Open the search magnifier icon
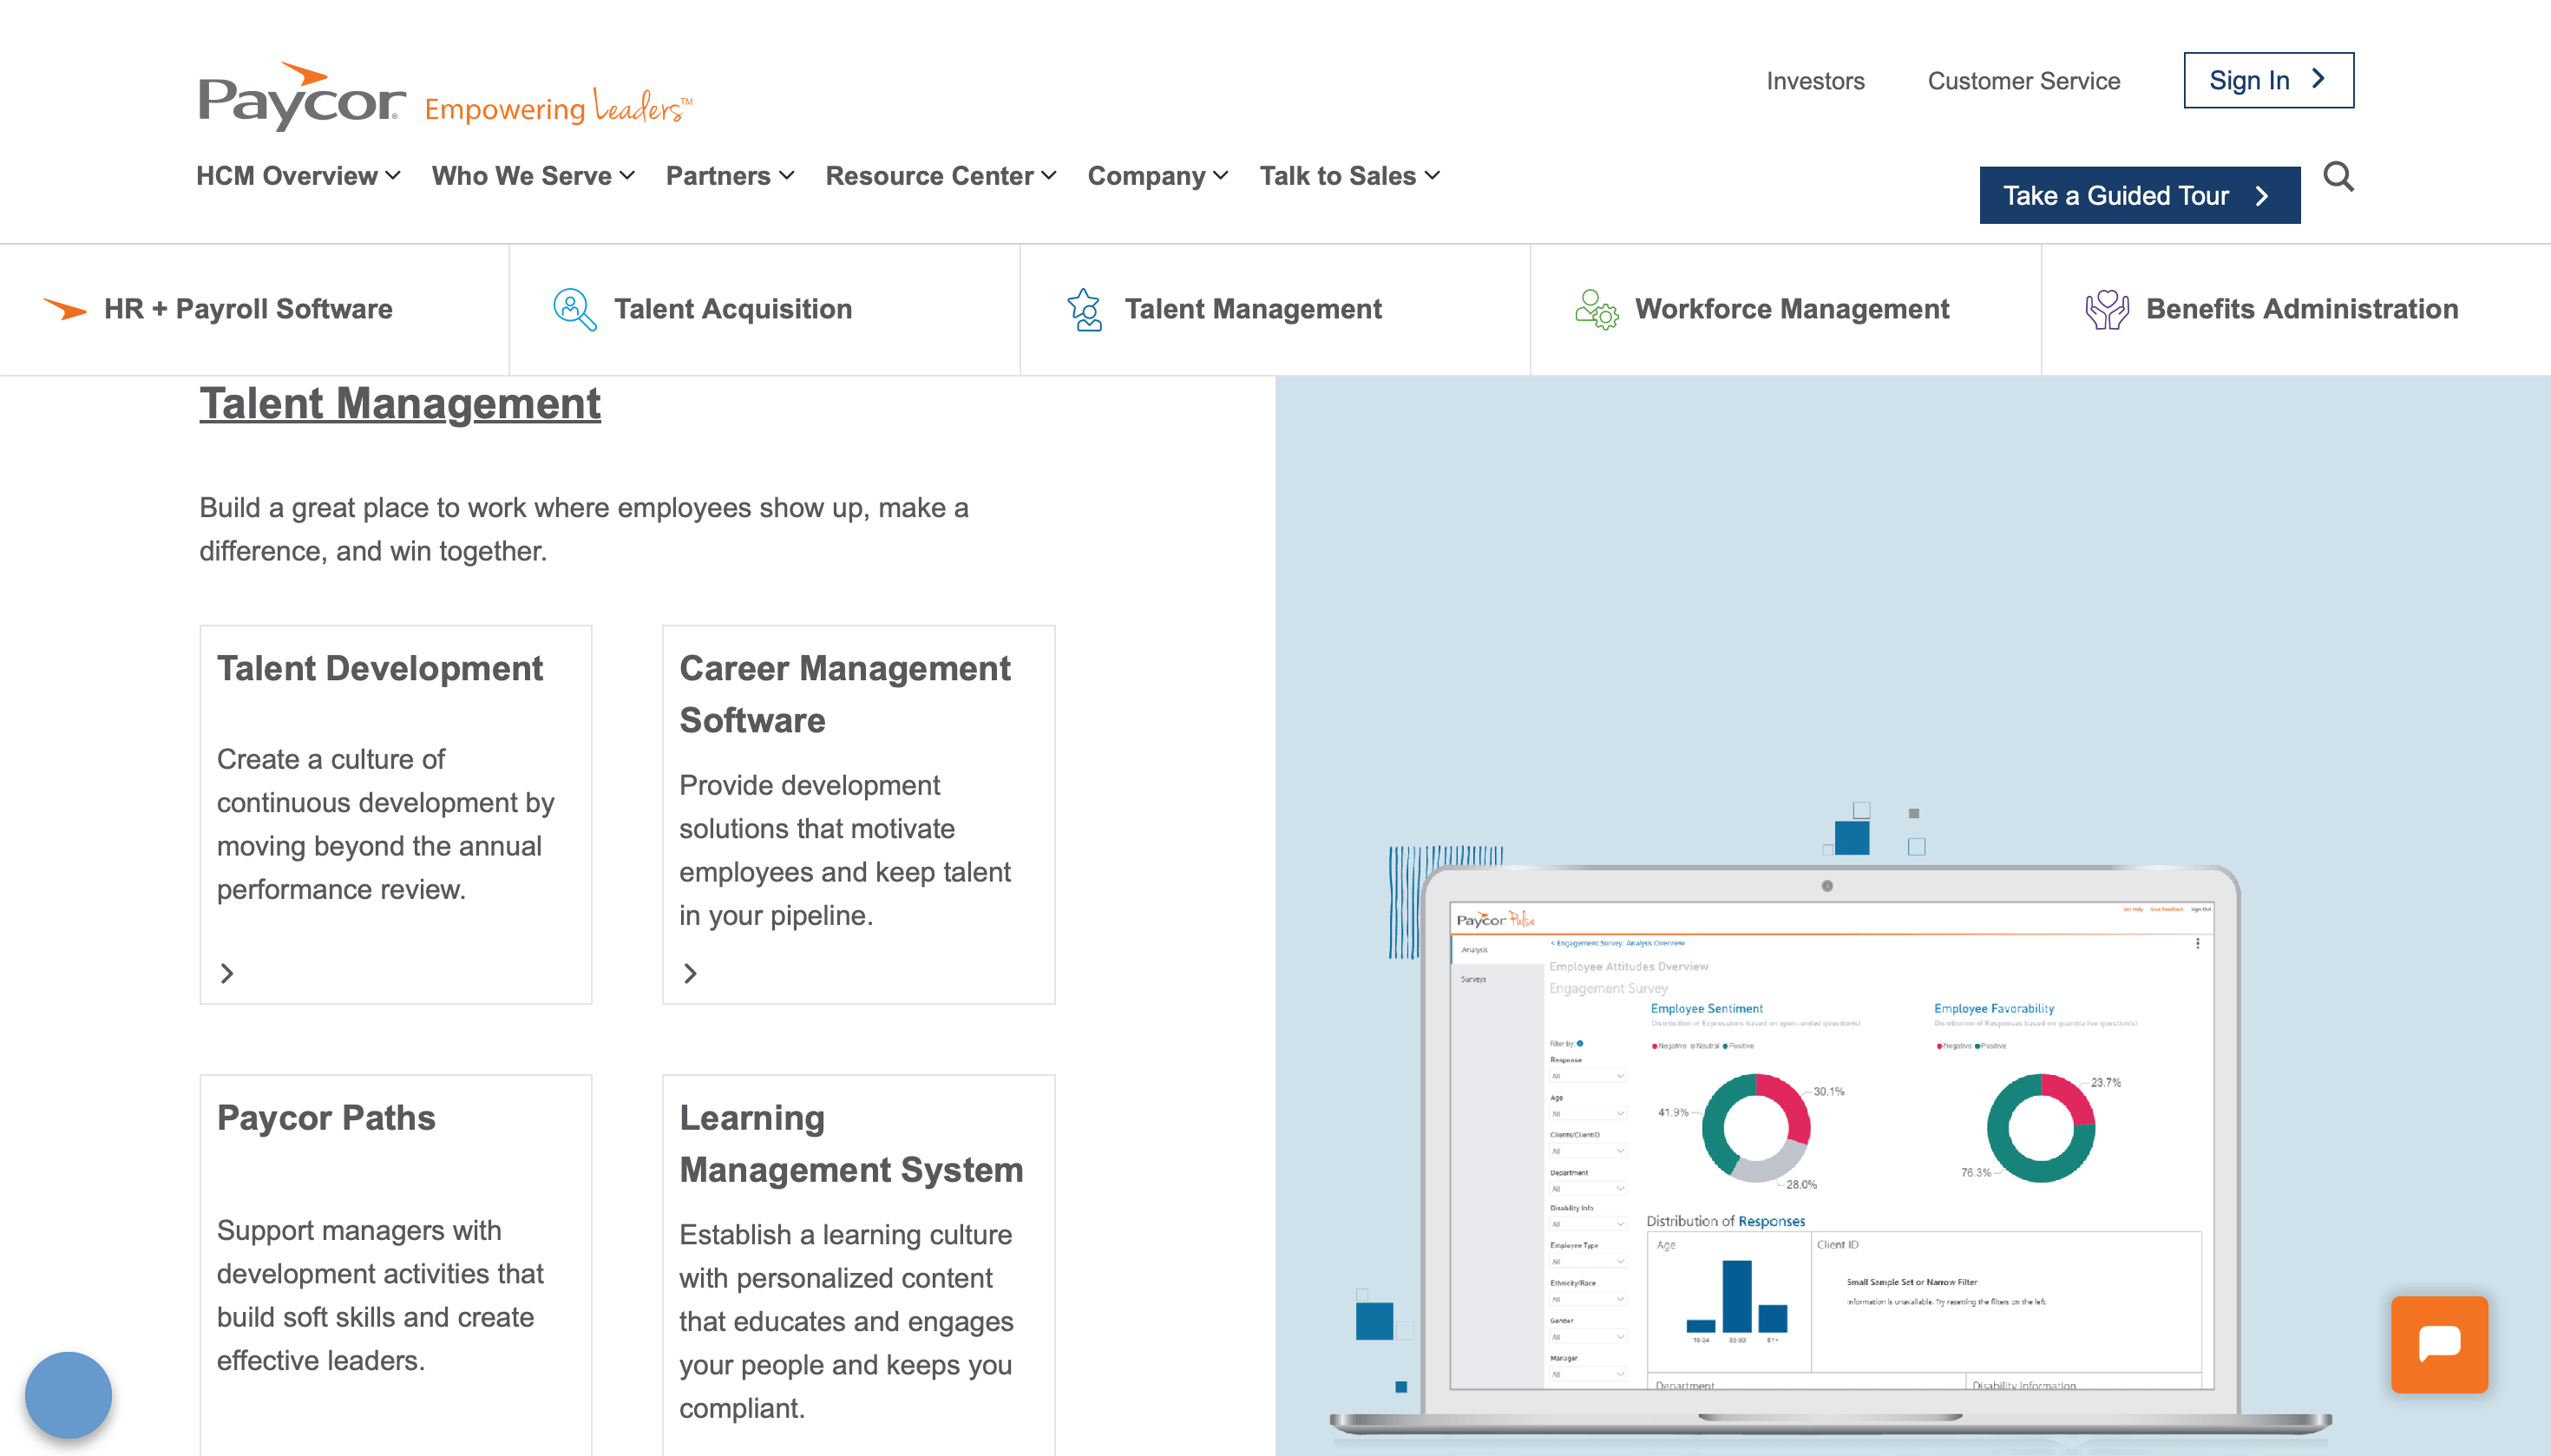The image size is (2551, 1456). pyautogui.click(x=2338, y=177)
